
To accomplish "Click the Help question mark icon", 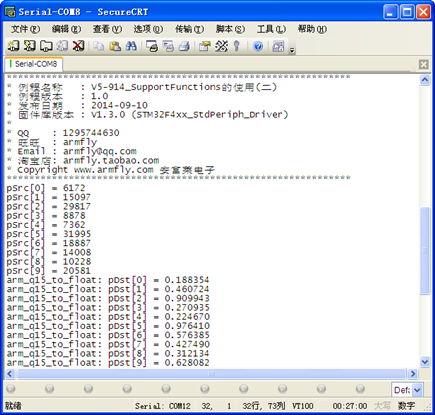I will coord(258,46).
